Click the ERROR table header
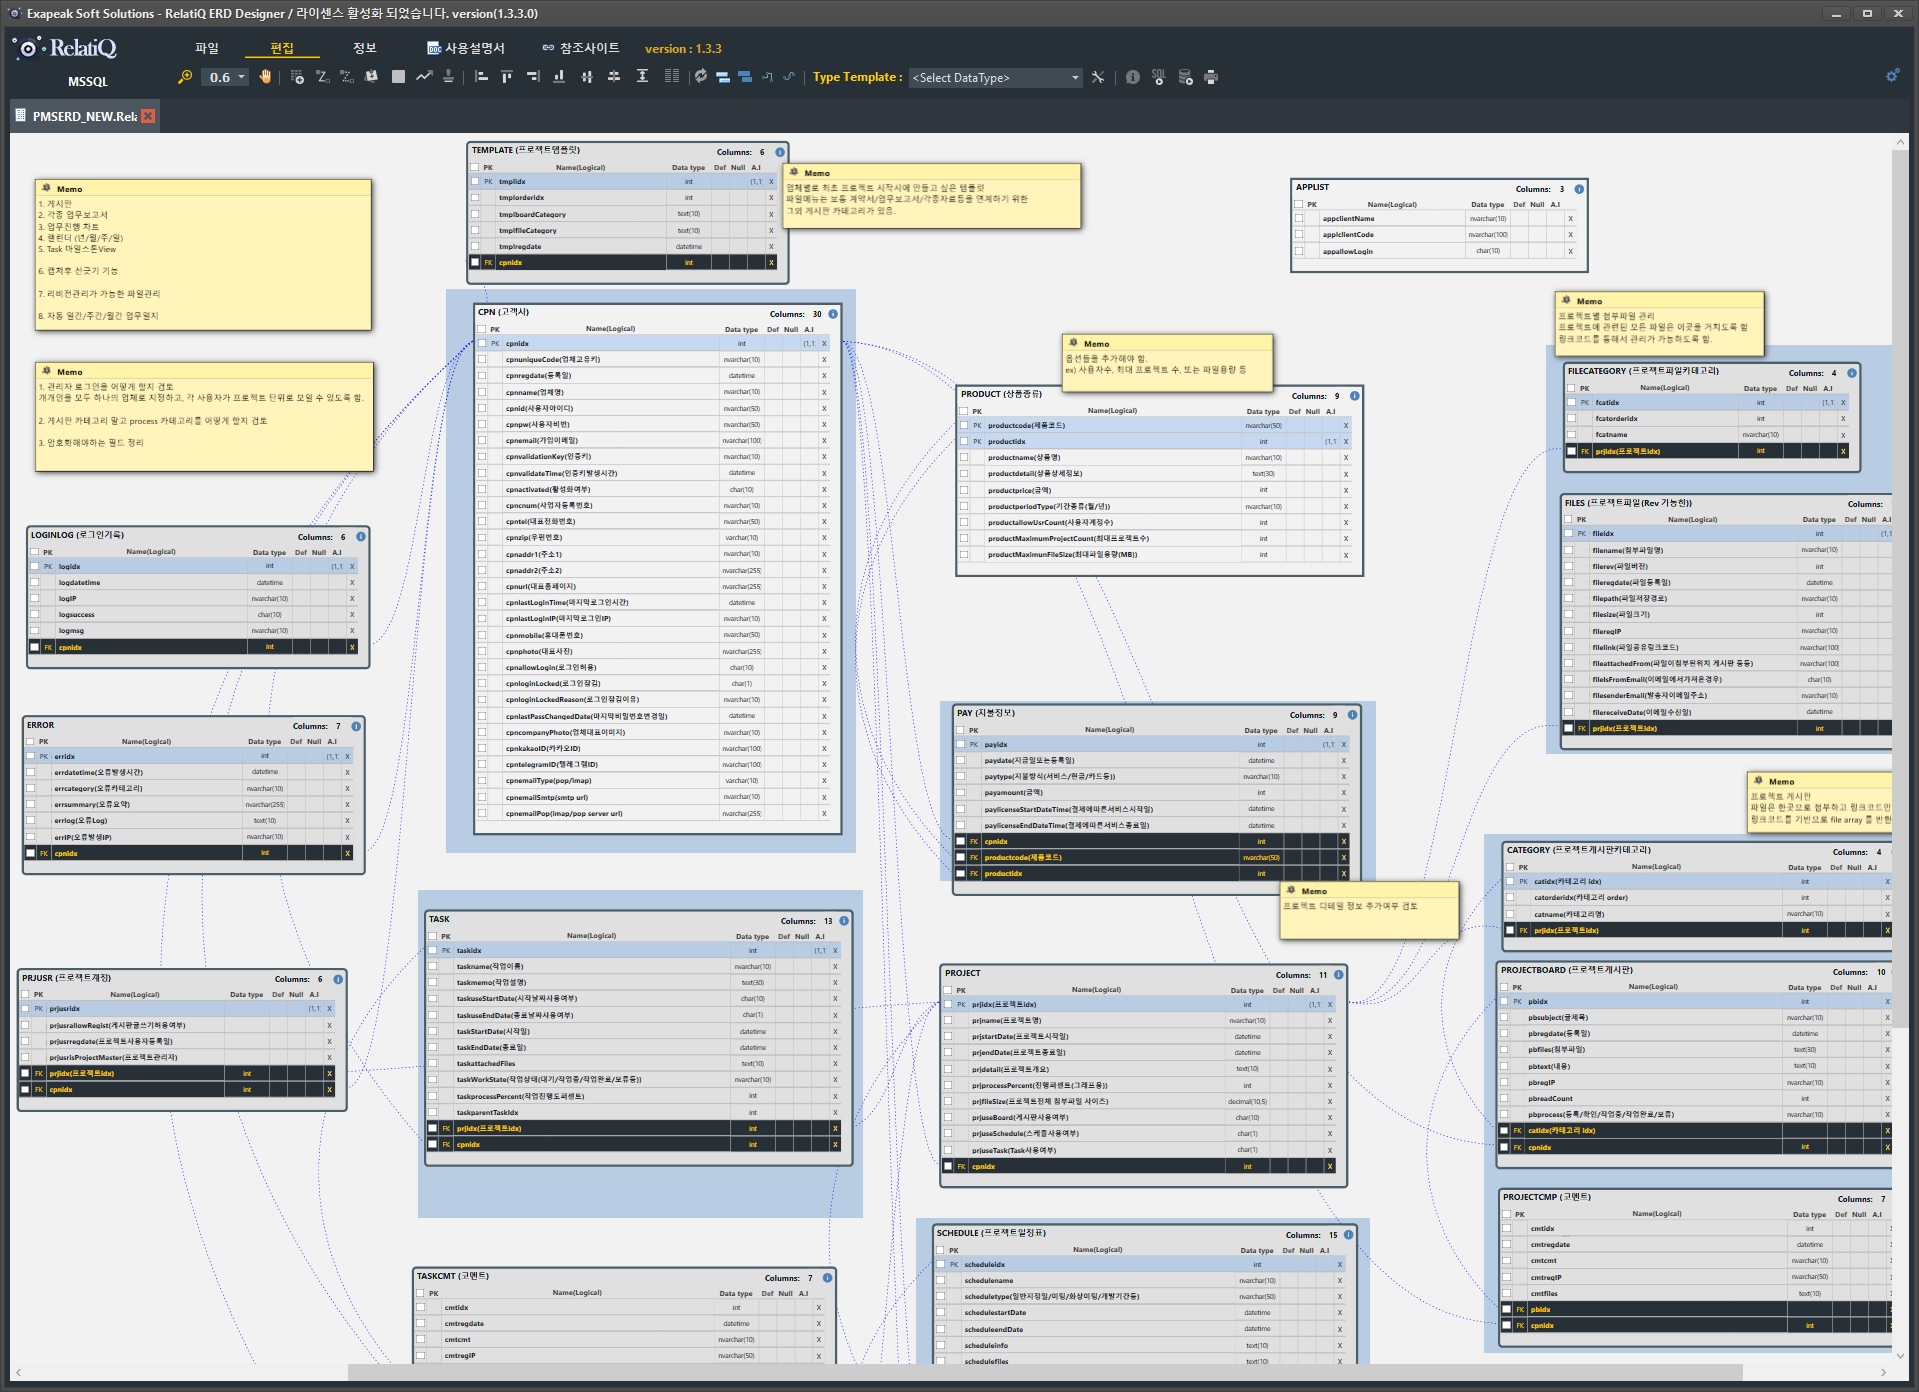Image resolution: width=1919 pixels, height=1392 pixels. tap(193, 725)
